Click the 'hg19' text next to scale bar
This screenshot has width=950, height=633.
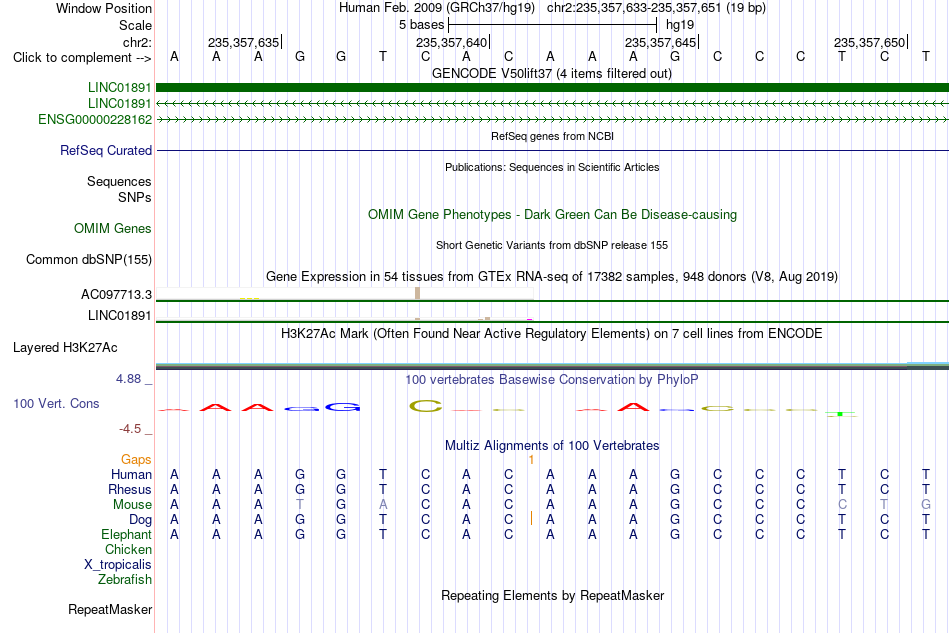(x=680, y=25)
